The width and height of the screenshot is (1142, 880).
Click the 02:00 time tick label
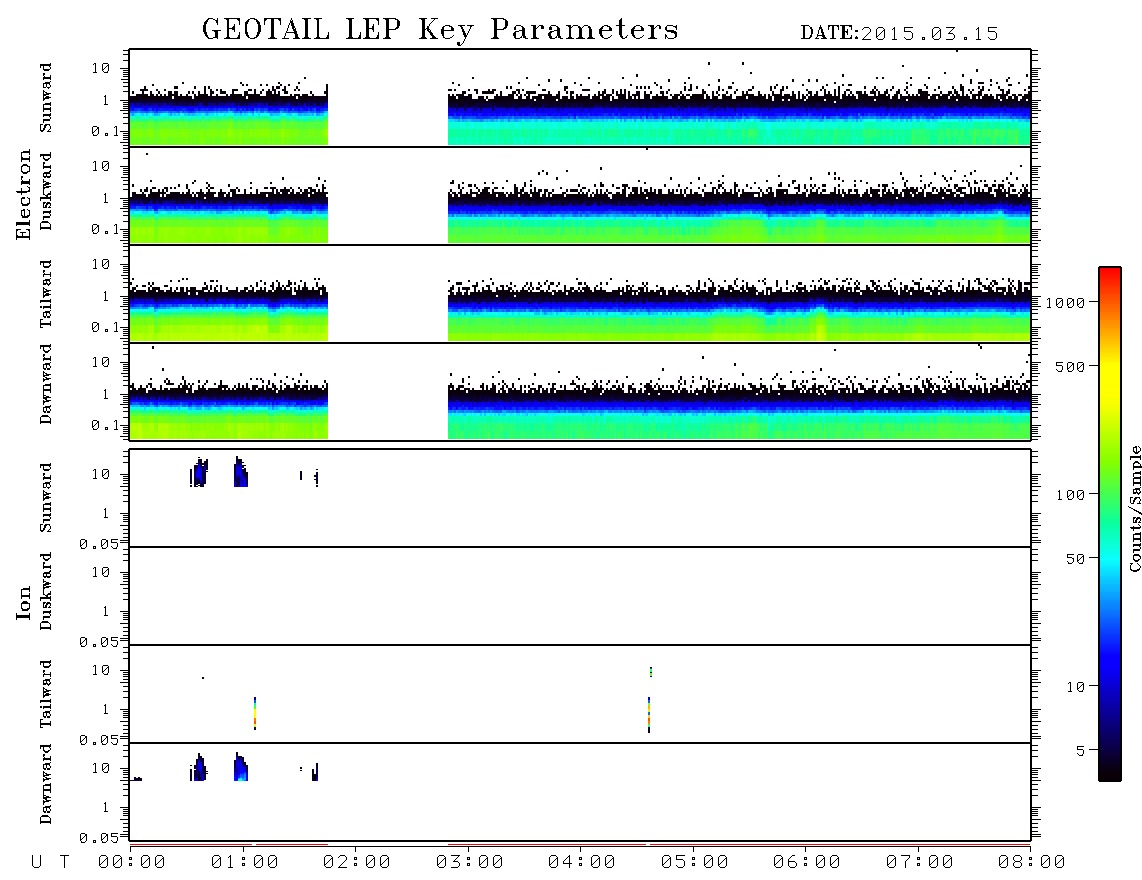[x=357, y=863]
